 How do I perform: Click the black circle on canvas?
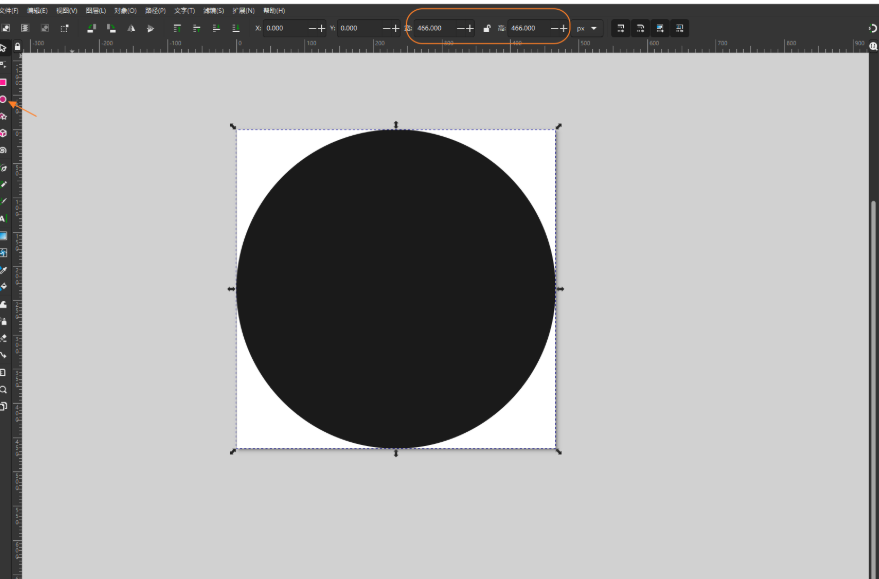396,289
